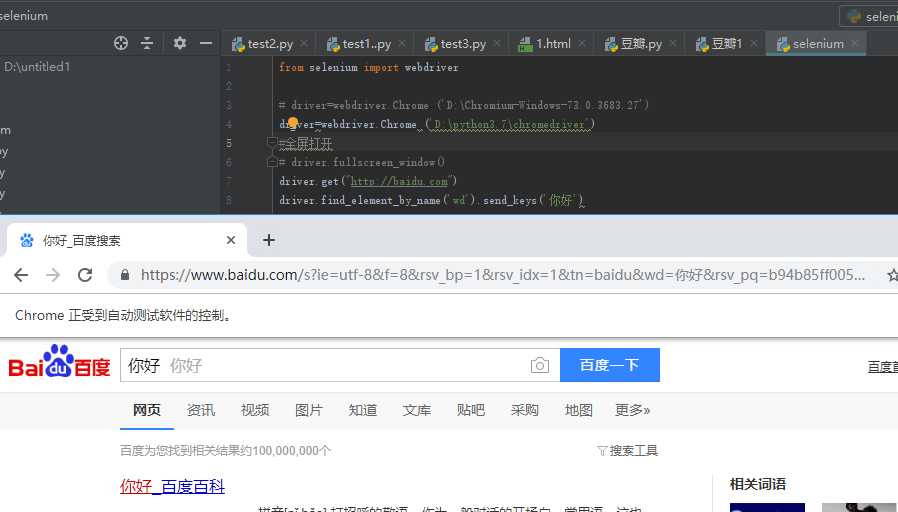Open 搜索工具 filter options
Screen dimensions: 898x512
628,451
